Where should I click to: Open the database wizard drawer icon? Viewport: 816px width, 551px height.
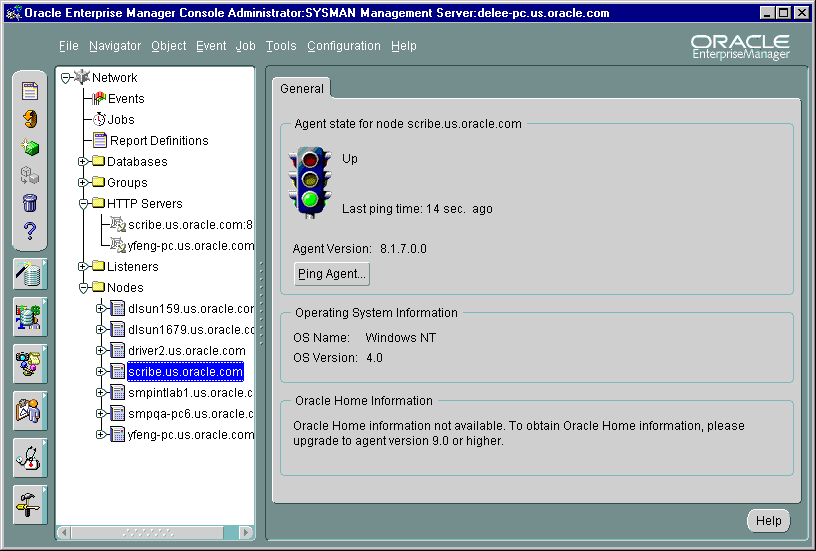pyautogui.click(x=30, y=274)
